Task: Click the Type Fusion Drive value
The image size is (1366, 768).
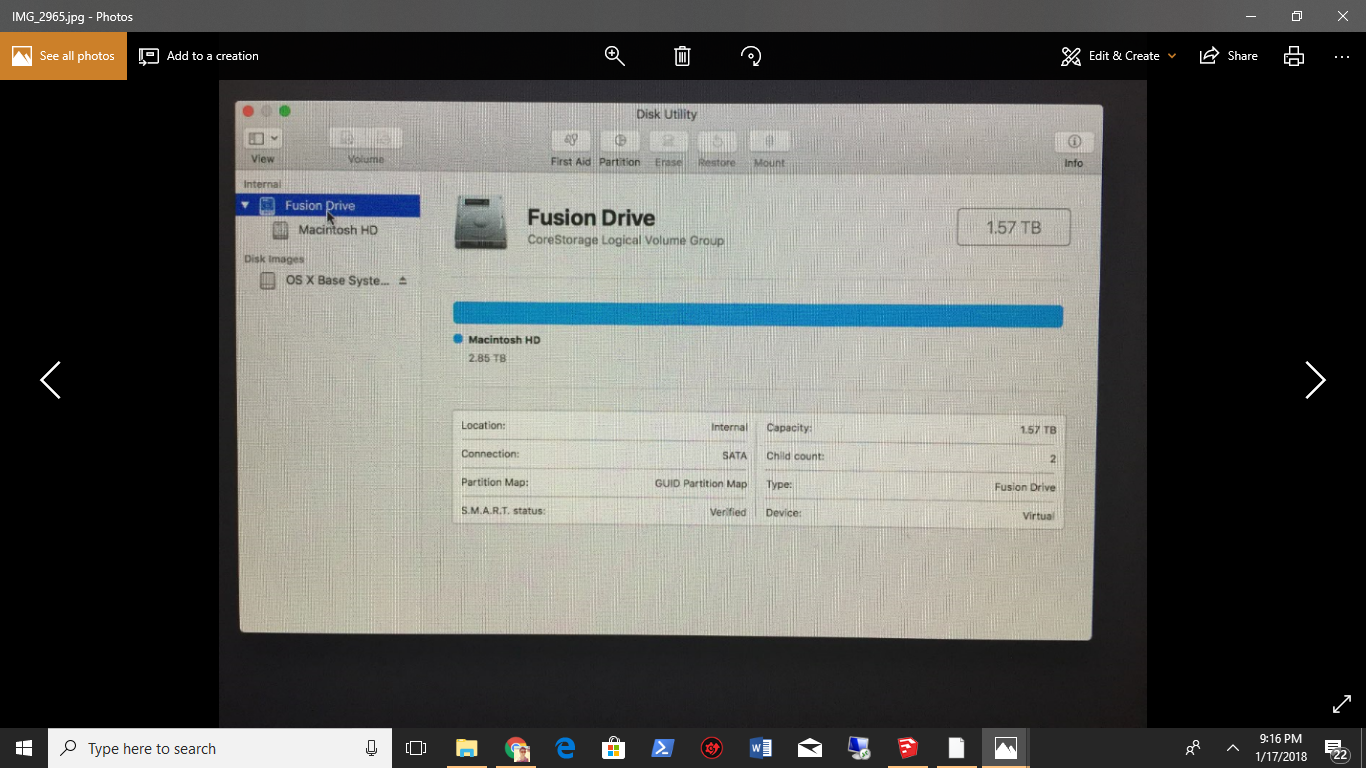Action: click(x=1025, y=487)
